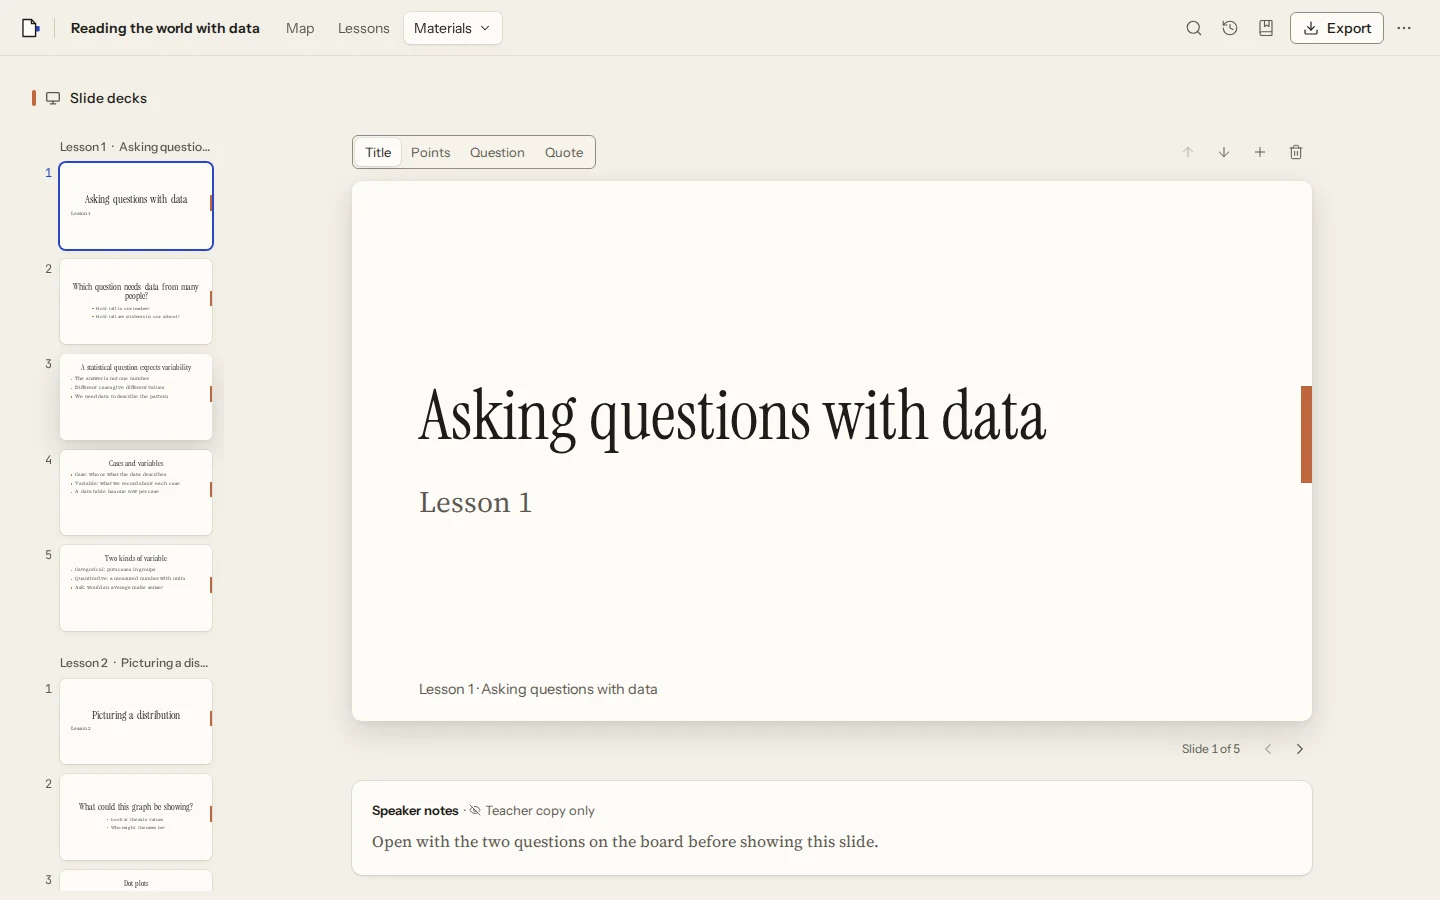The image size is (1440, 900).
Task: Click the Slide decks monitor icon
Action: coord(53,98)
